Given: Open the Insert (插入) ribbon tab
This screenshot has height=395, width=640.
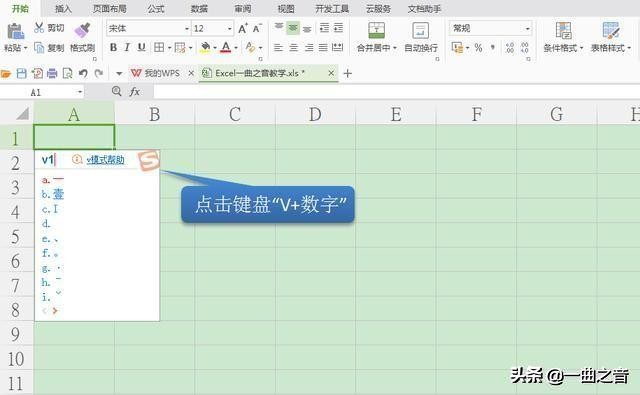Looking at the screenshot, I should pyautogui.click(x=63, y=9).
